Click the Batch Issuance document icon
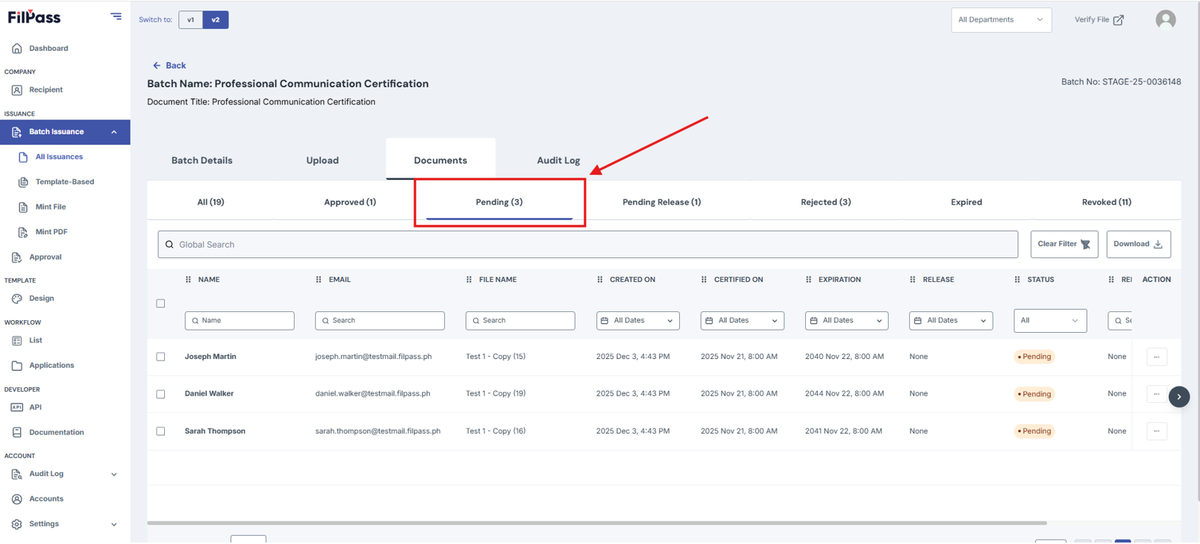The width and height of the screenshot is (1200, 544). point(16,132)
